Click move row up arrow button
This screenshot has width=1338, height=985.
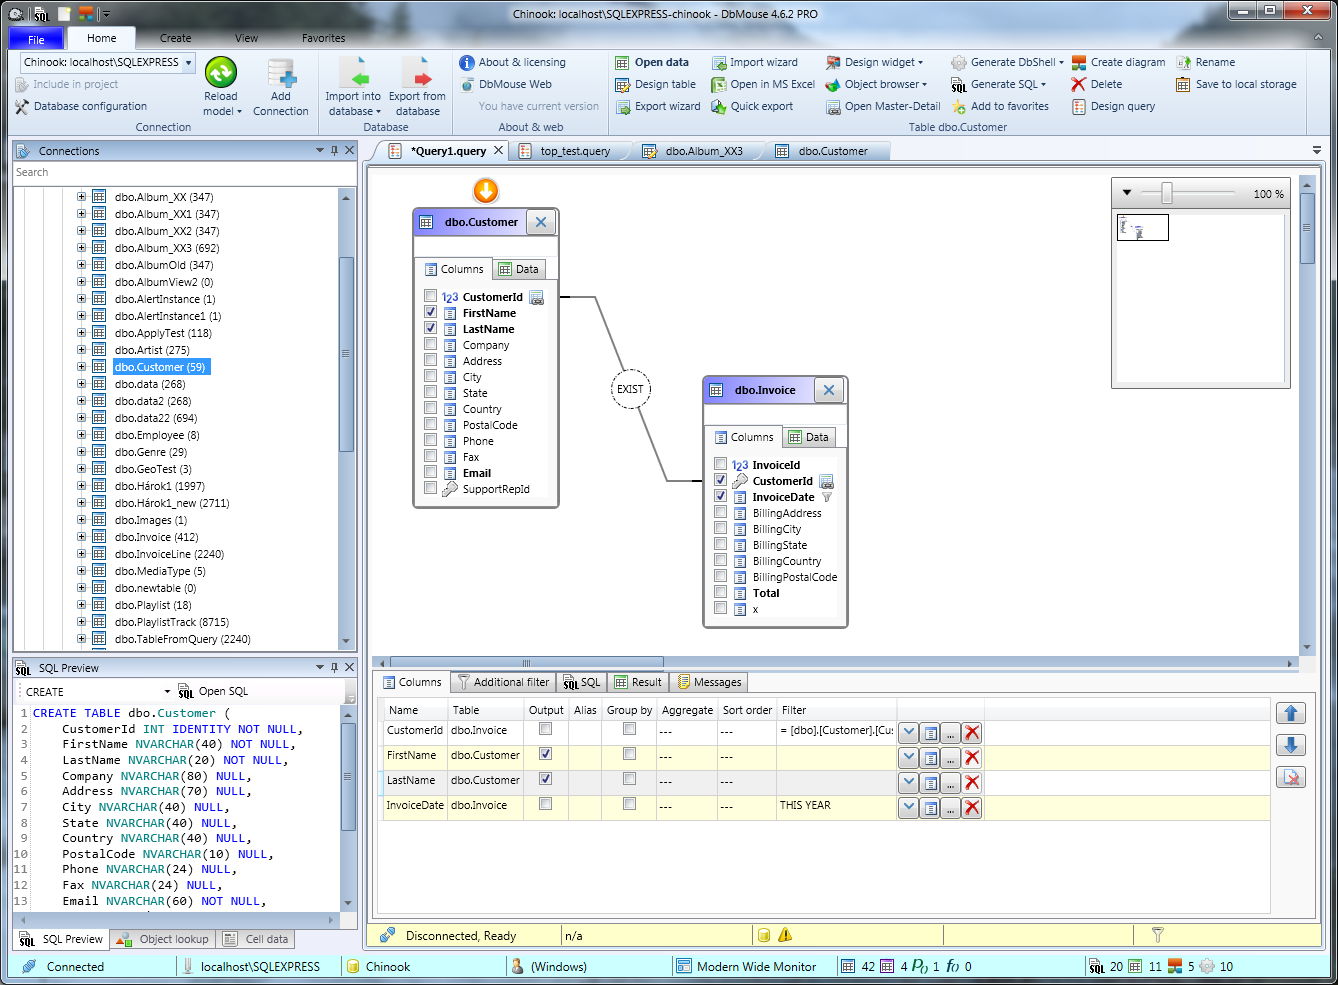1291,713
